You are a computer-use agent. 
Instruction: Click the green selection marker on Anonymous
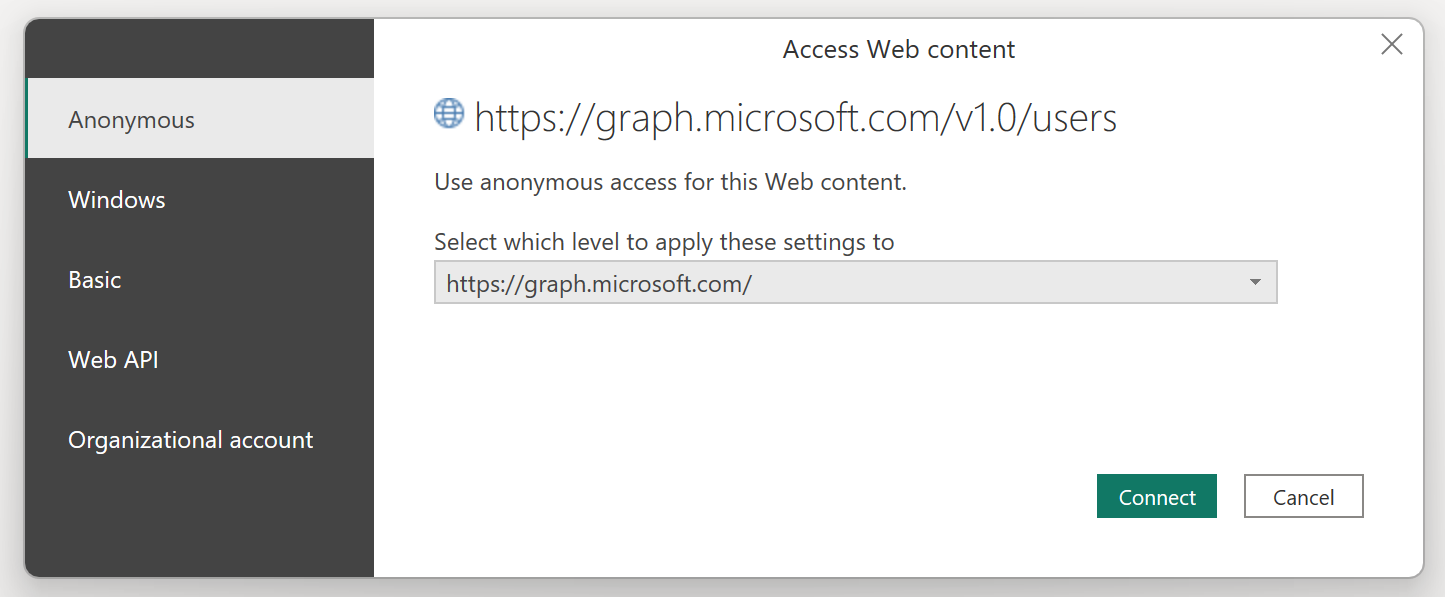(27, 119)
